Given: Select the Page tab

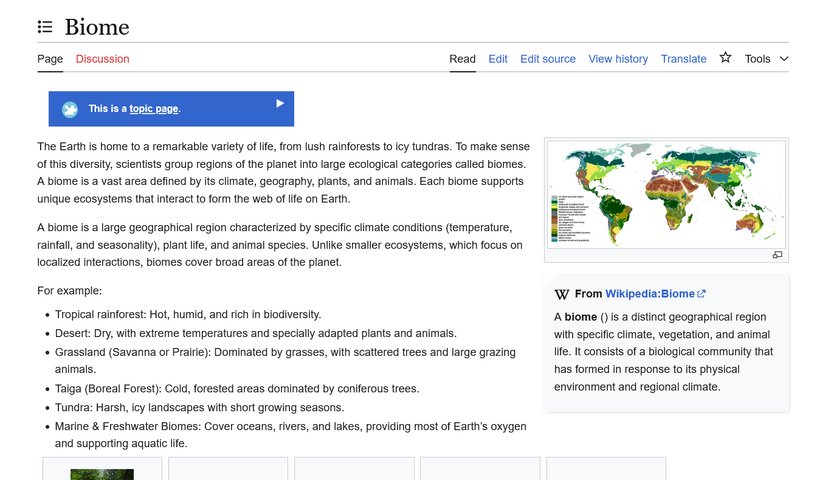Looking at the screenshot, I should tap(50, 59).
